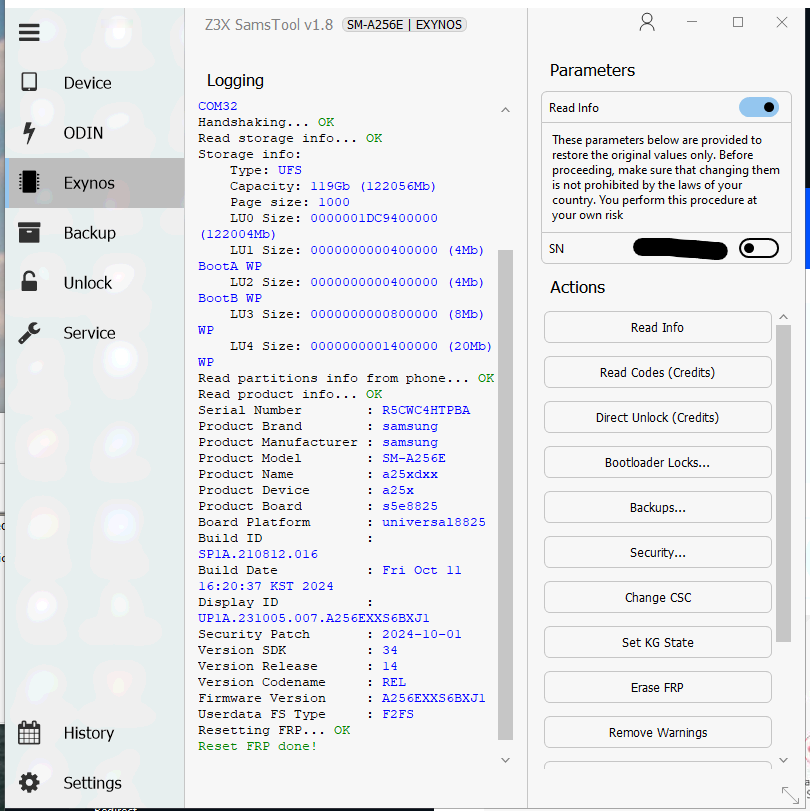Click the Actions panel vertical scrollbar
Viewport: 810px width, 811px height.
784,480
